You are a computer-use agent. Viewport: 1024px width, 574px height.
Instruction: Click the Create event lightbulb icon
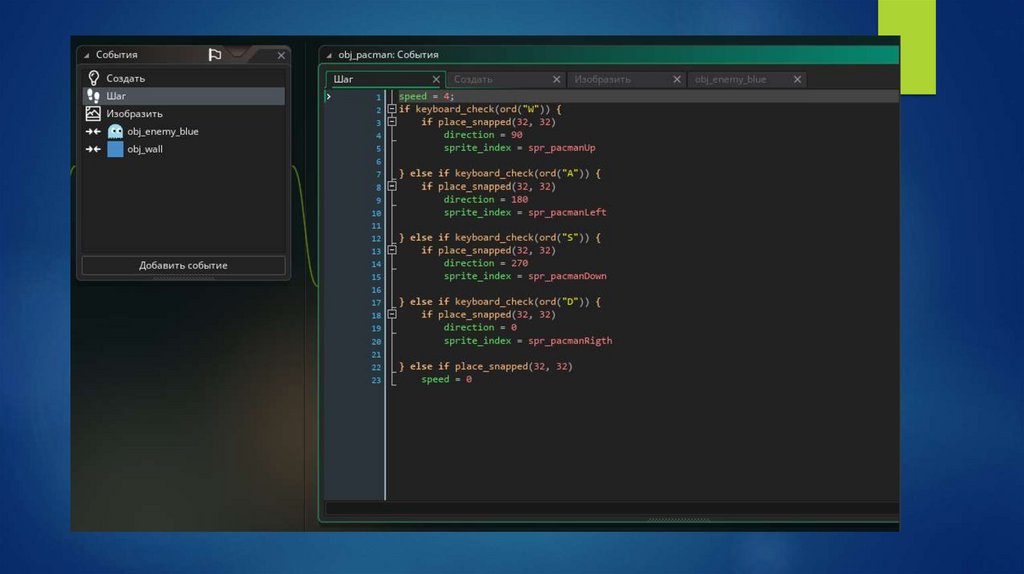coord(93,78)
